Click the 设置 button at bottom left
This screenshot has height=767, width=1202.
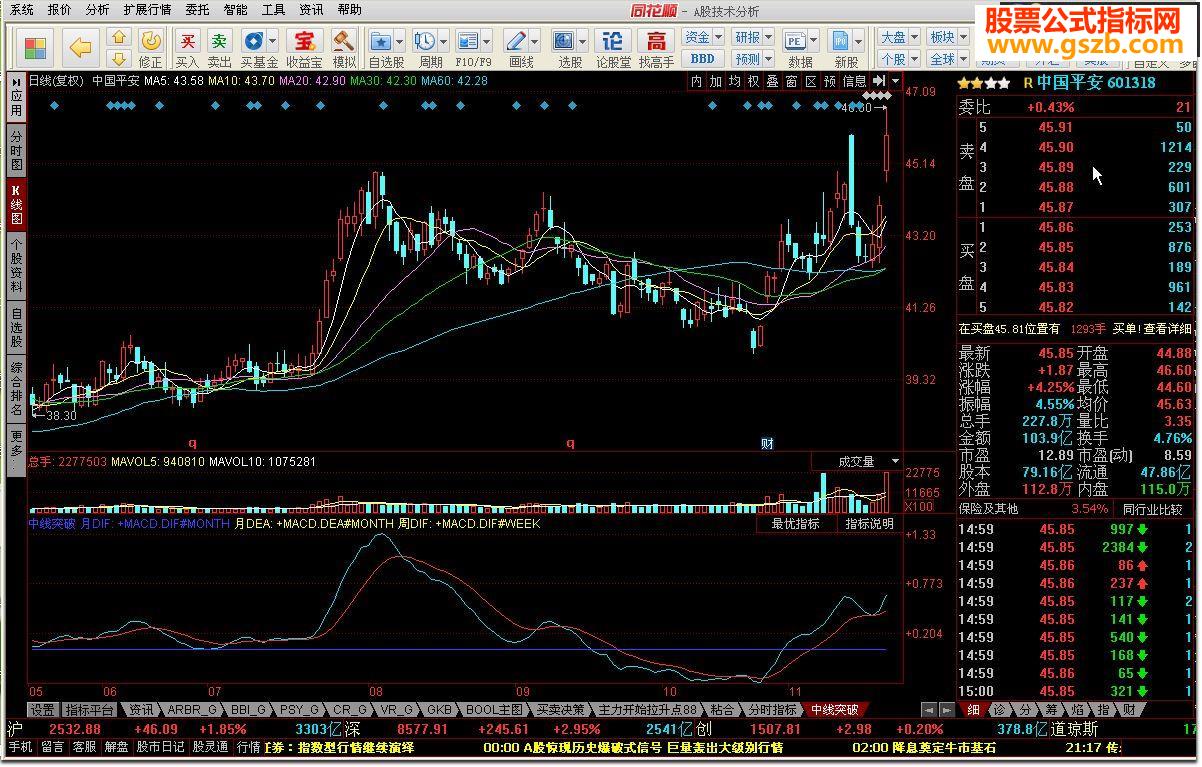[x=43, y=710]
